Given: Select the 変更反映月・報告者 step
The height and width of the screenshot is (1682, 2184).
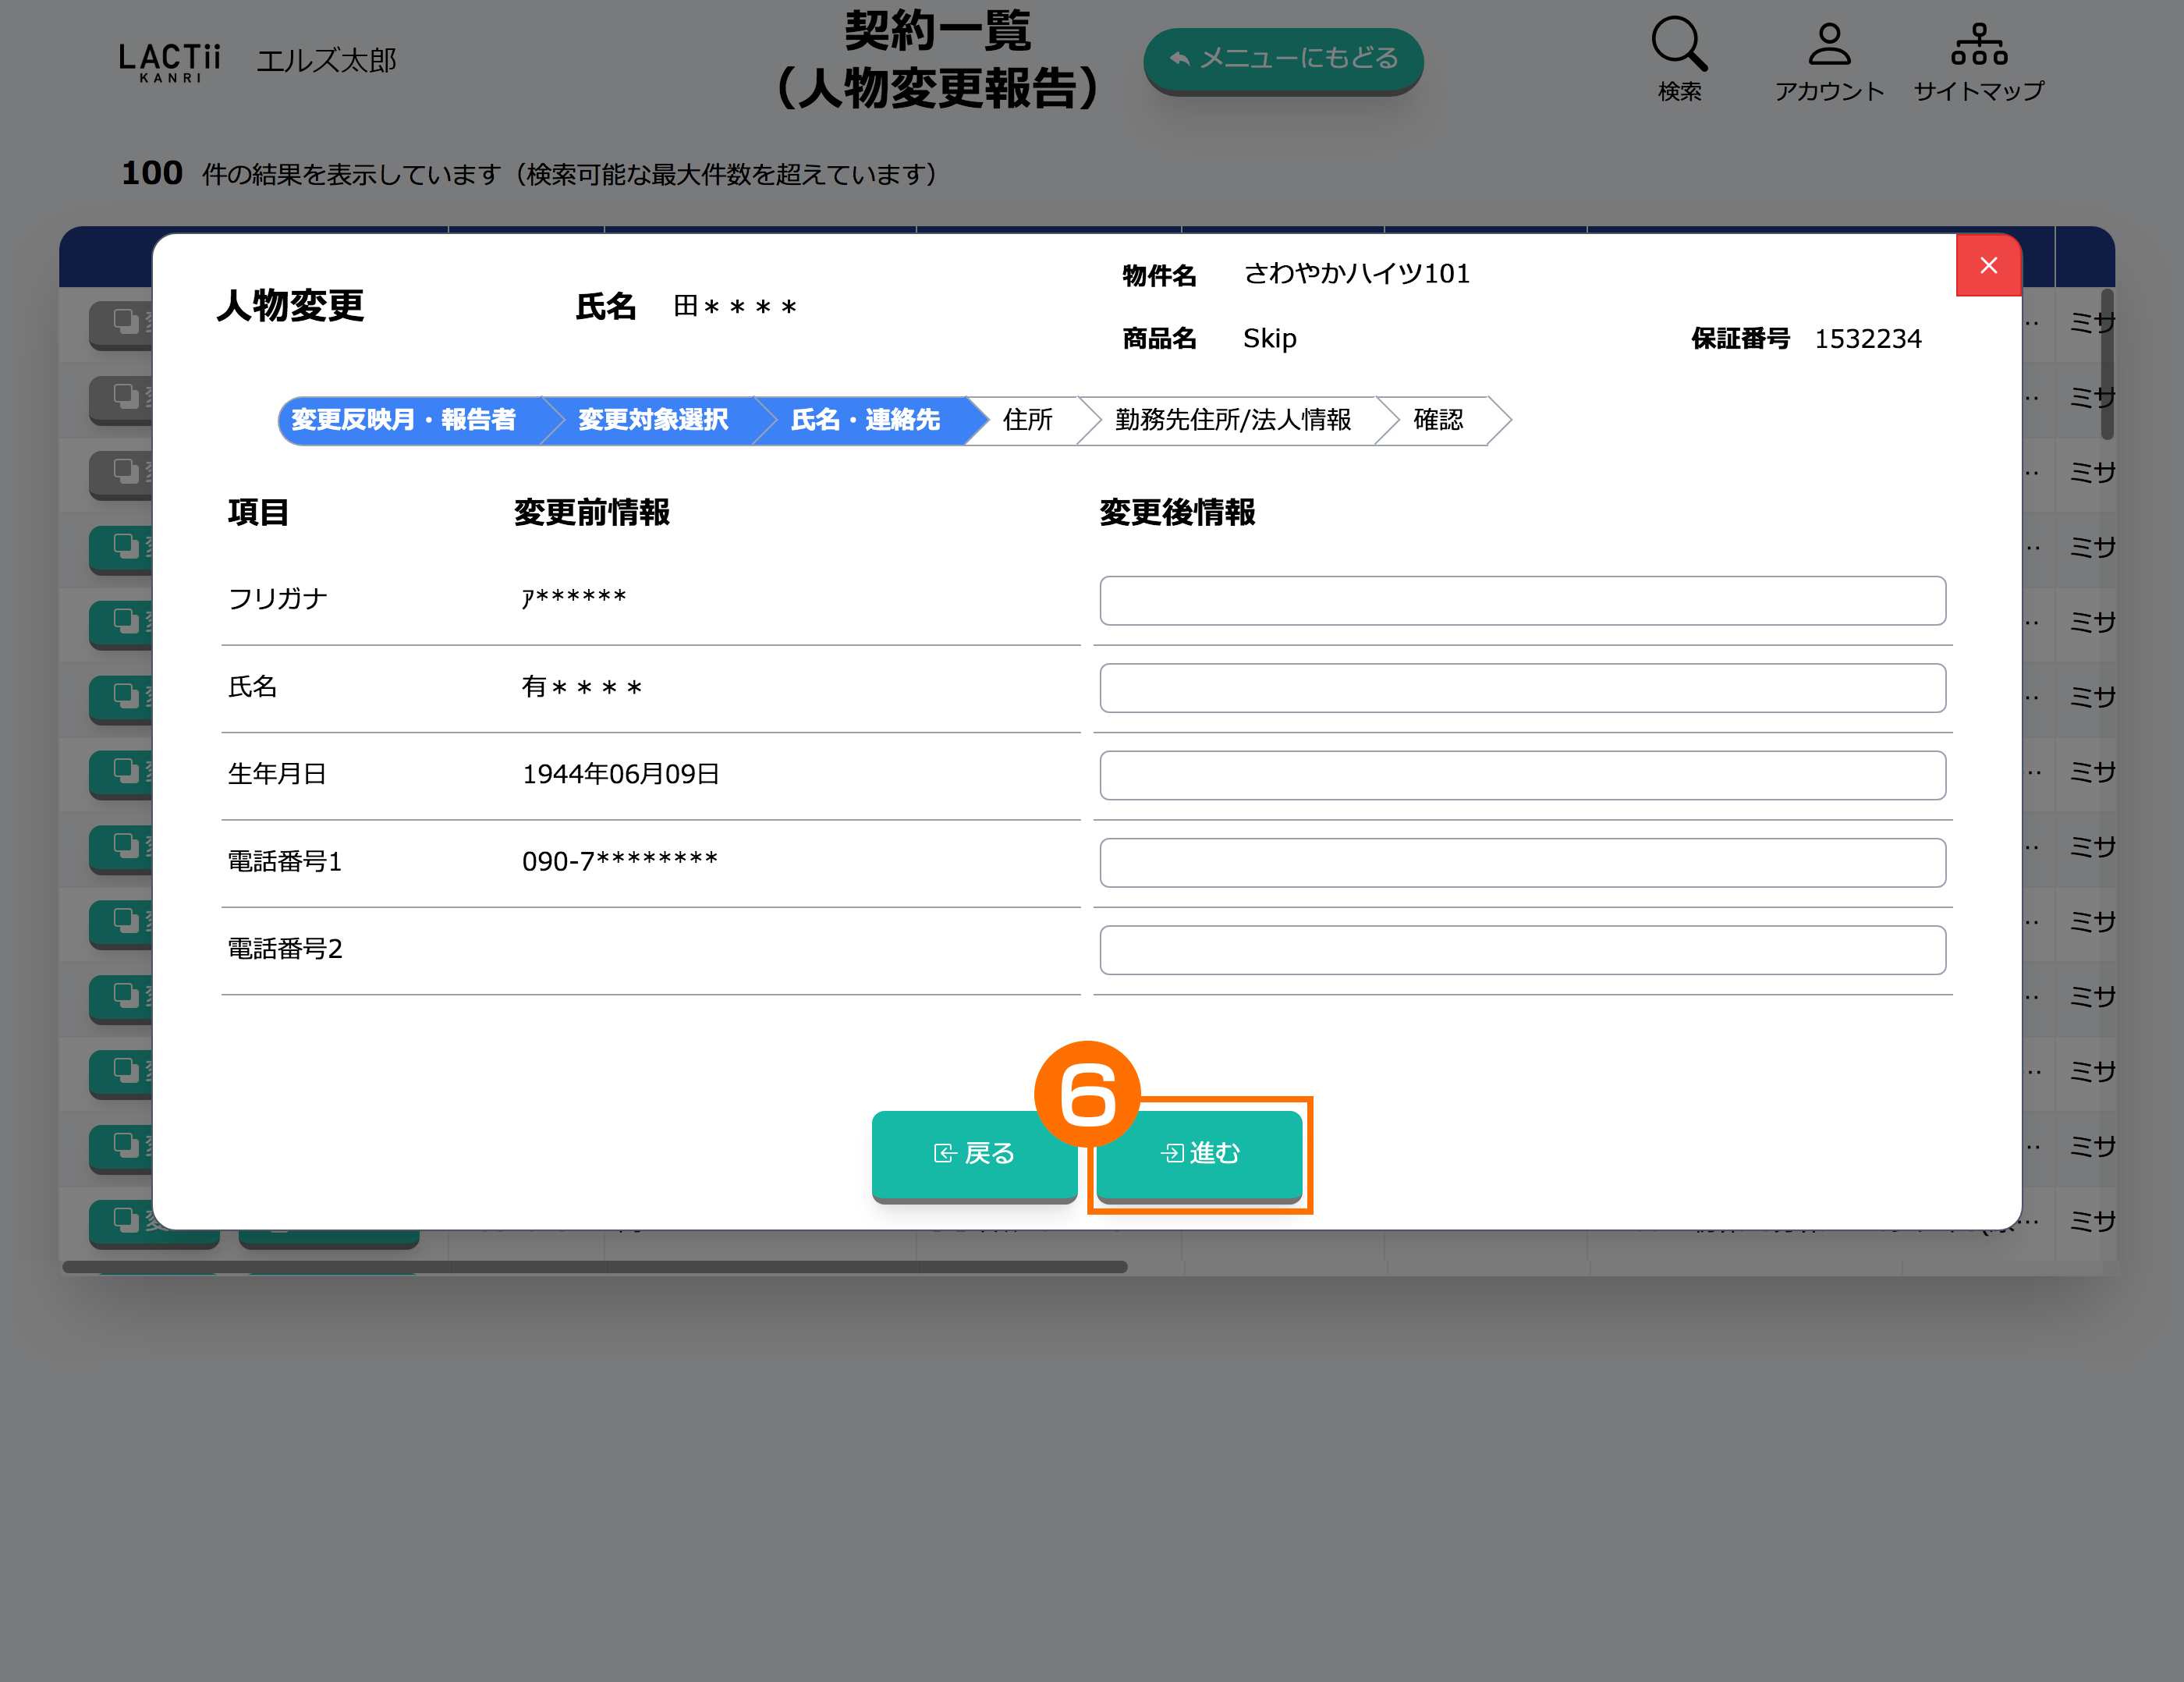Looking at the screenshot, I should click(x=404, y=420).
